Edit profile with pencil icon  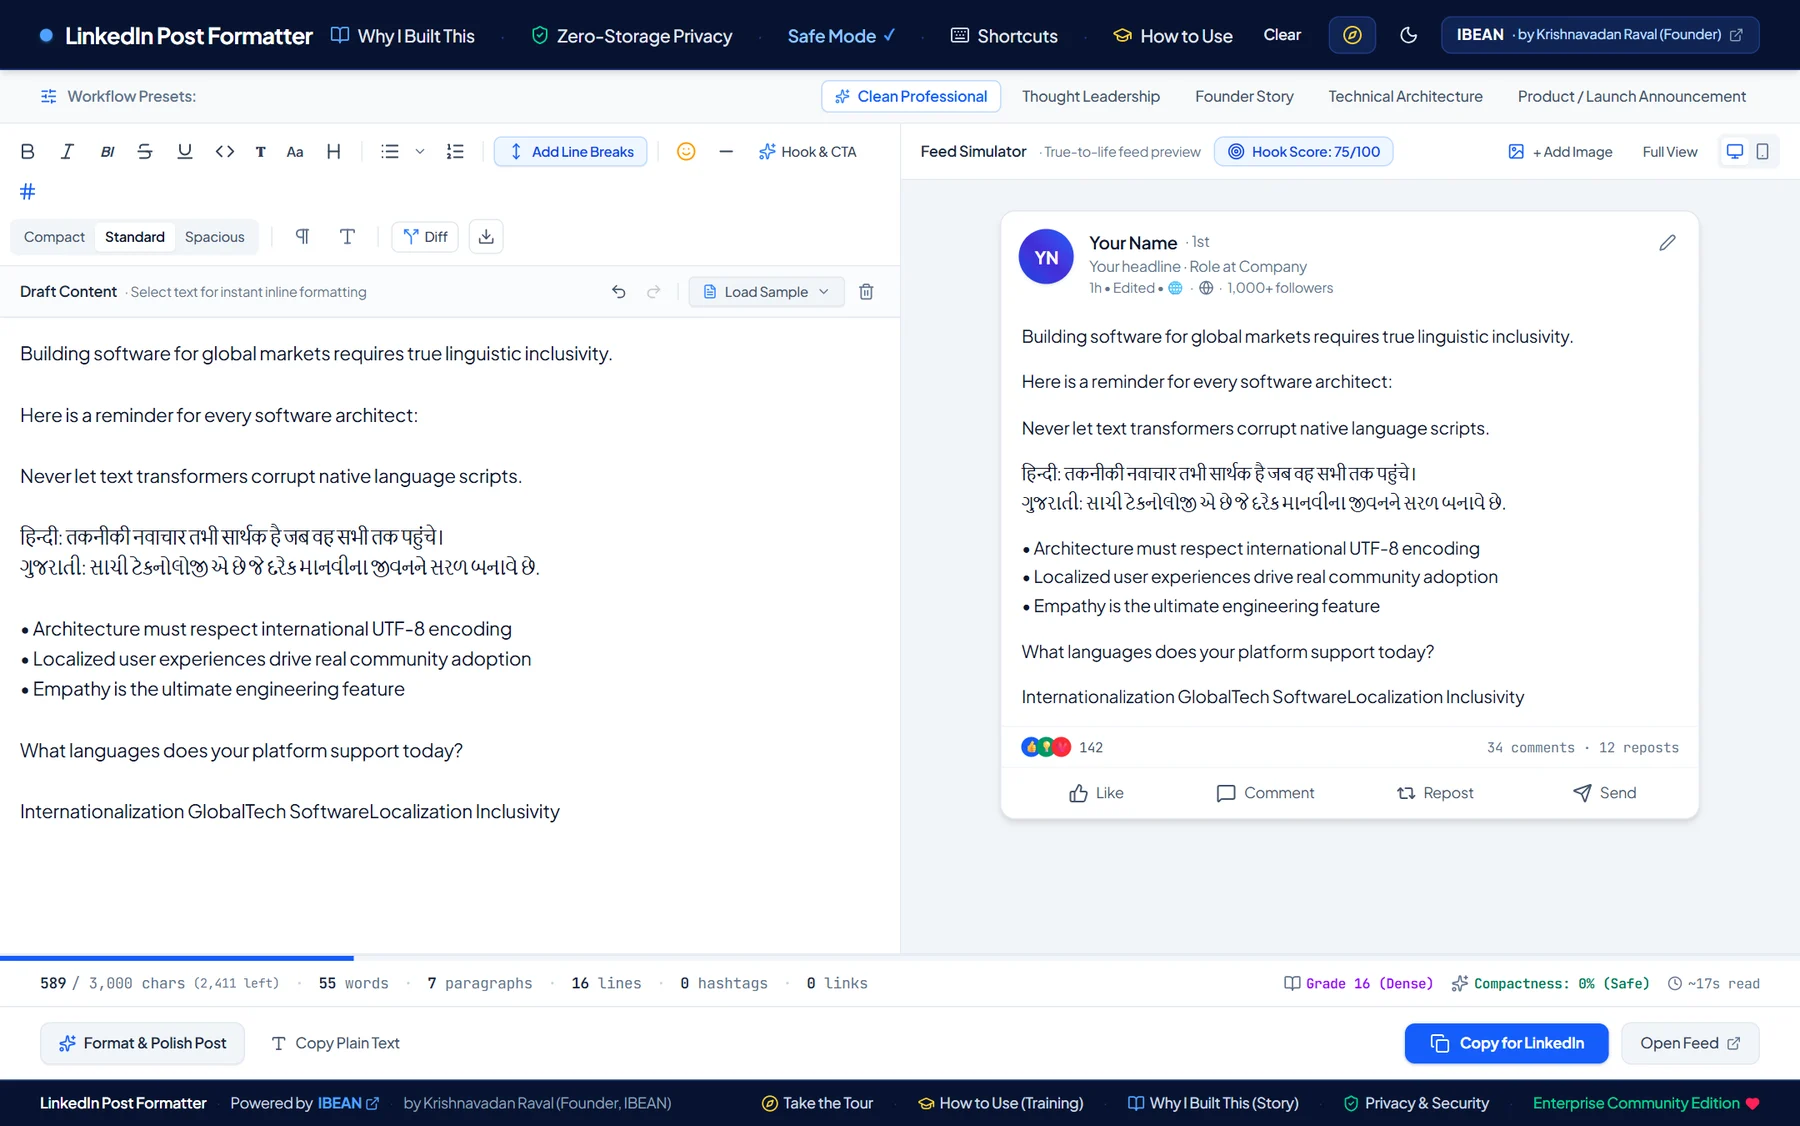click(x=1667, y=243)
